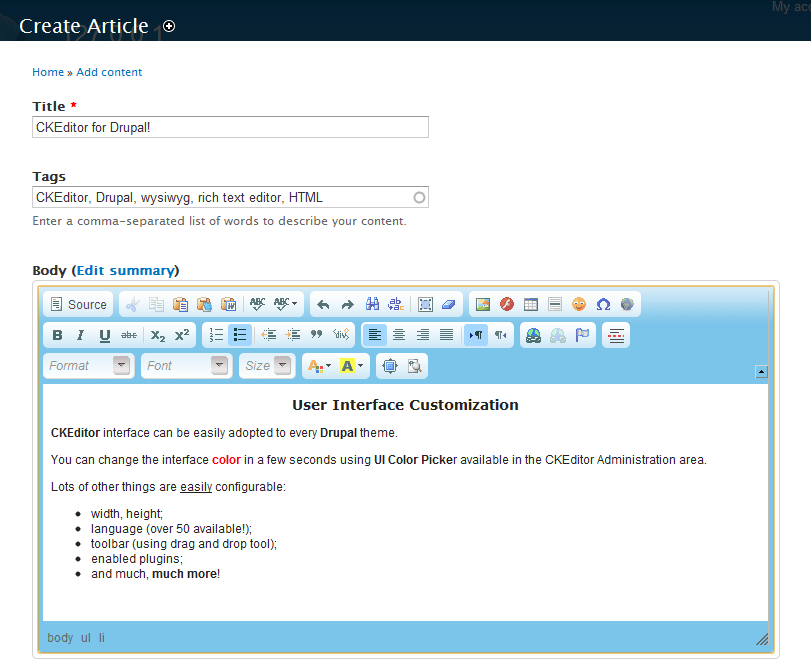Open the text Size dropdown
The height and width of the screenshot is (663, 811).
click(x=267, y=365)
